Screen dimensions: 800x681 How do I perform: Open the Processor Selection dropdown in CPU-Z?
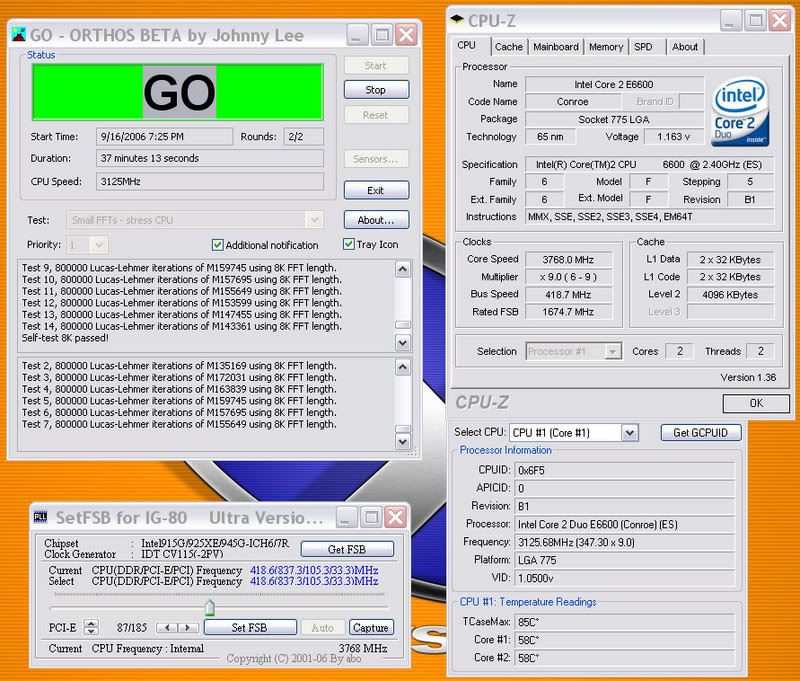point(613,351)
